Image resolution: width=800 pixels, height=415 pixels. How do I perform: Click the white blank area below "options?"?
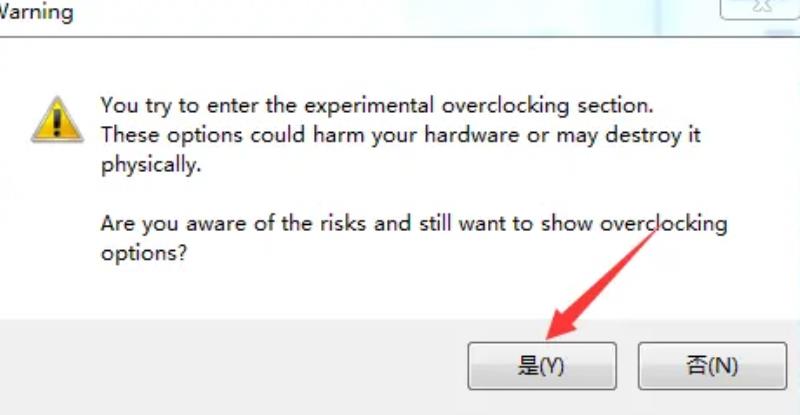coord(306,291)
